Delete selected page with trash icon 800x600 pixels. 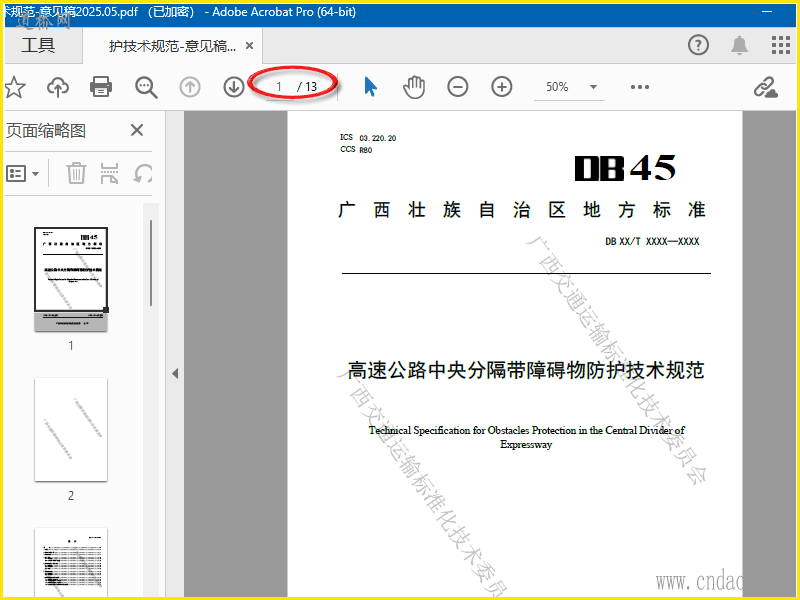(76, 173)
